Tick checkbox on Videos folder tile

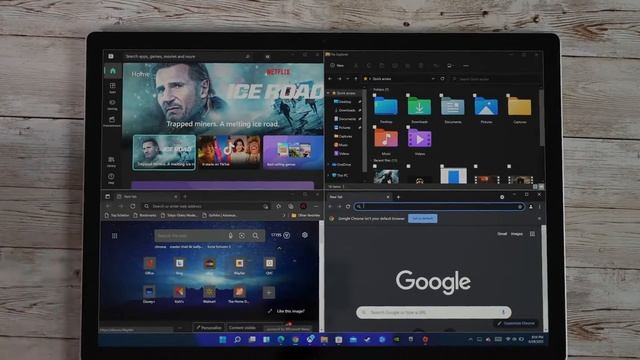point(408,127)
